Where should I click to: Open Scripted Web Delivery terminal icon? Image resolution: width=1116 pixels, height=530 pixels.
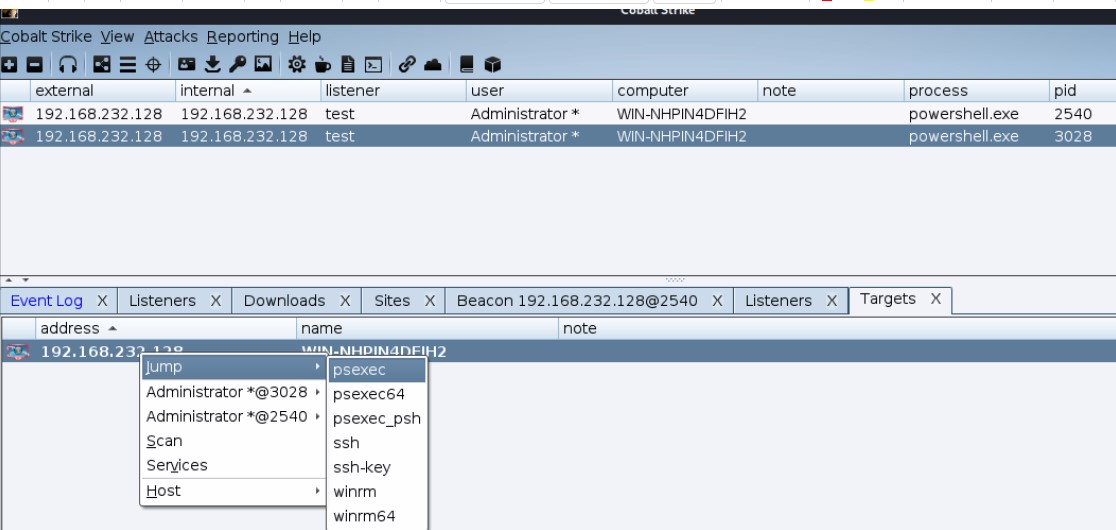[x=373, y=65]
